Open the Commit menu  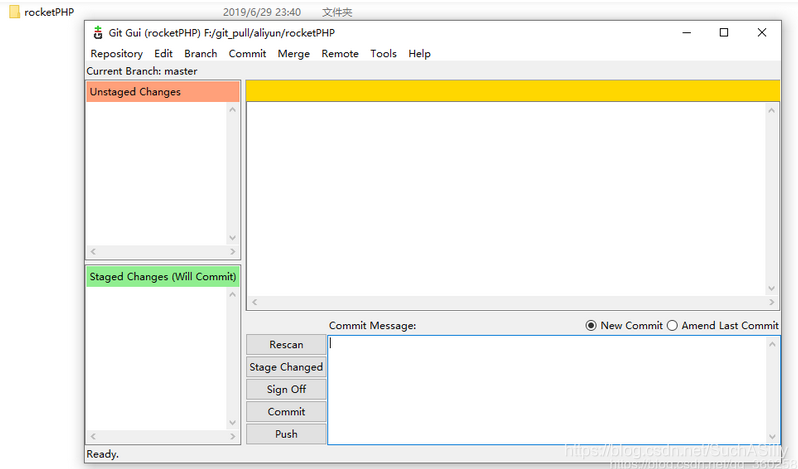pos(247,53)
